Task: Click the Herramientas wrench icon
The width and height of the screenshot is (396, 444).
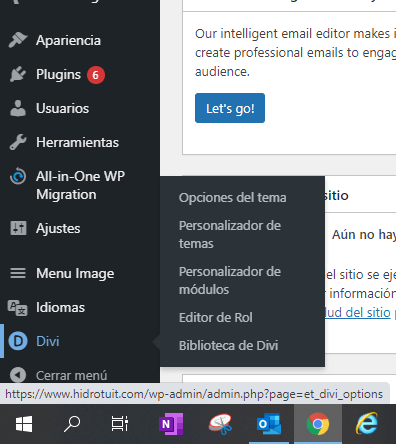Action: (18, 142)
